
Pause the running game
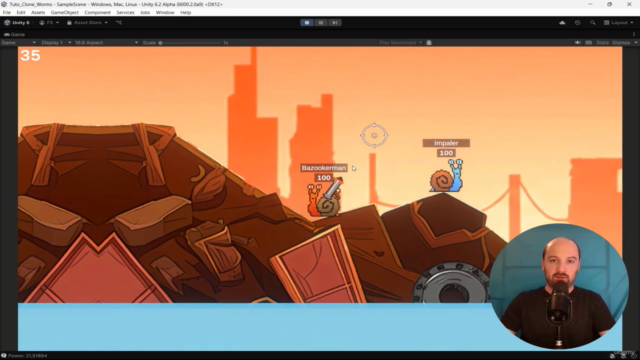tap(321, 22)
